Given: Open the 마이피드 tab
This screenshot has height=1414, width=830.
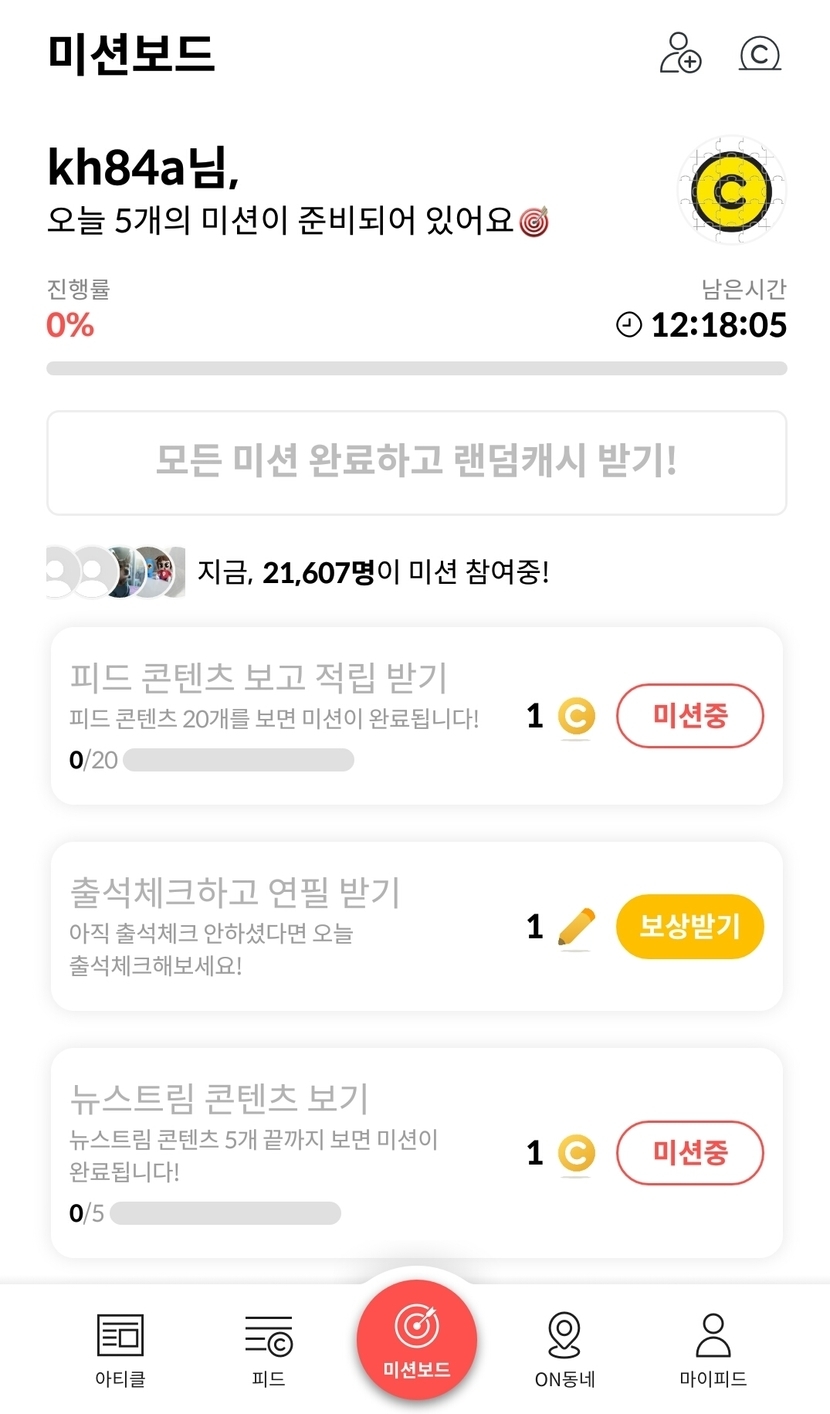Looking at the screenshot, I should coord(712,1350).
